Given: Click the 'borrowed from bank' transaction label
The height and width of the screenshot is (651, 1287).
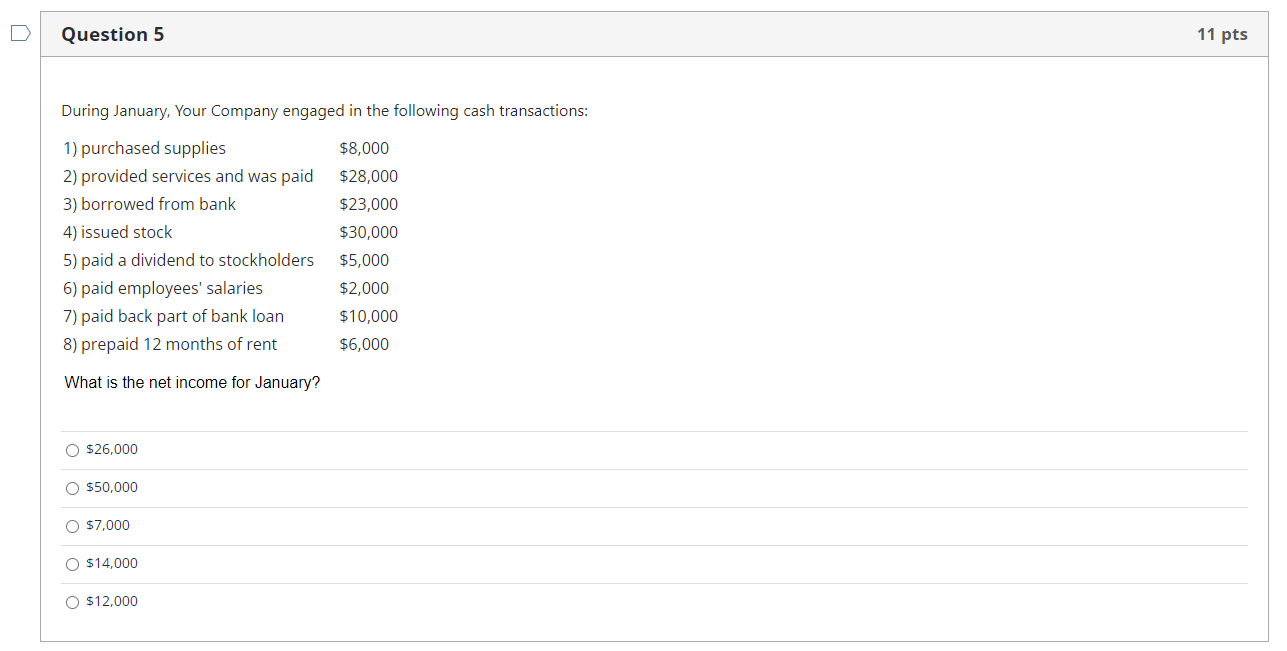Looking at the screenshot, I should pos(150,204).
